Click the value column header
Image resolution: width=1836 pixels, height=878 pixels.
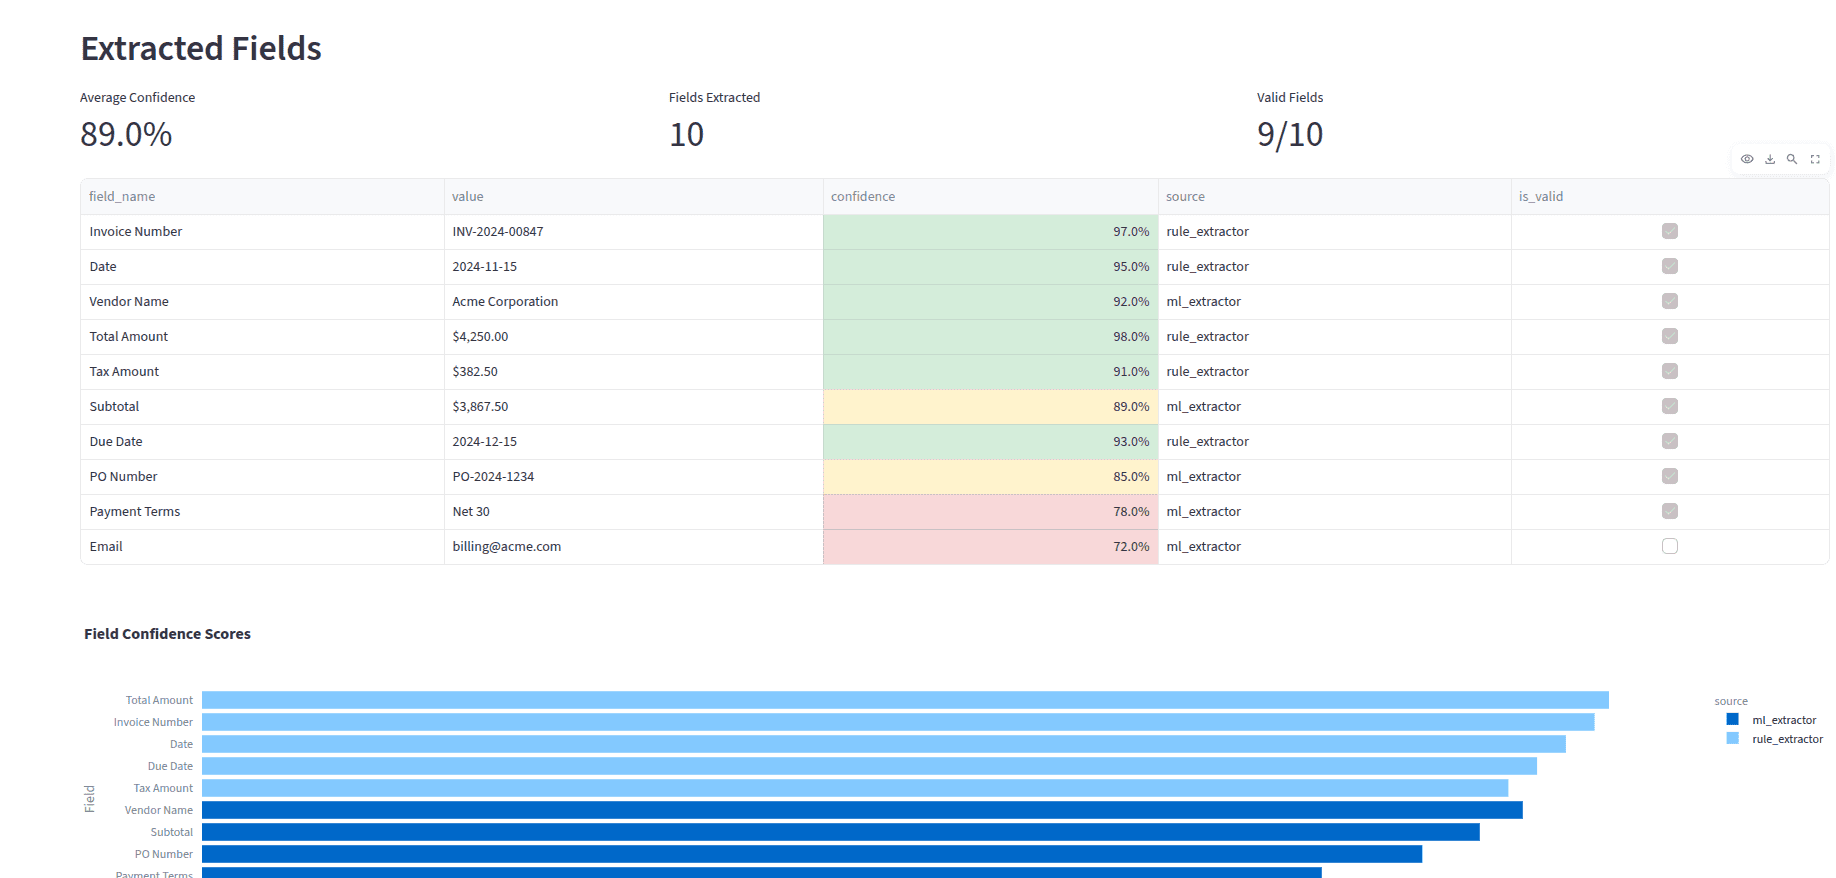click(633, 197)
